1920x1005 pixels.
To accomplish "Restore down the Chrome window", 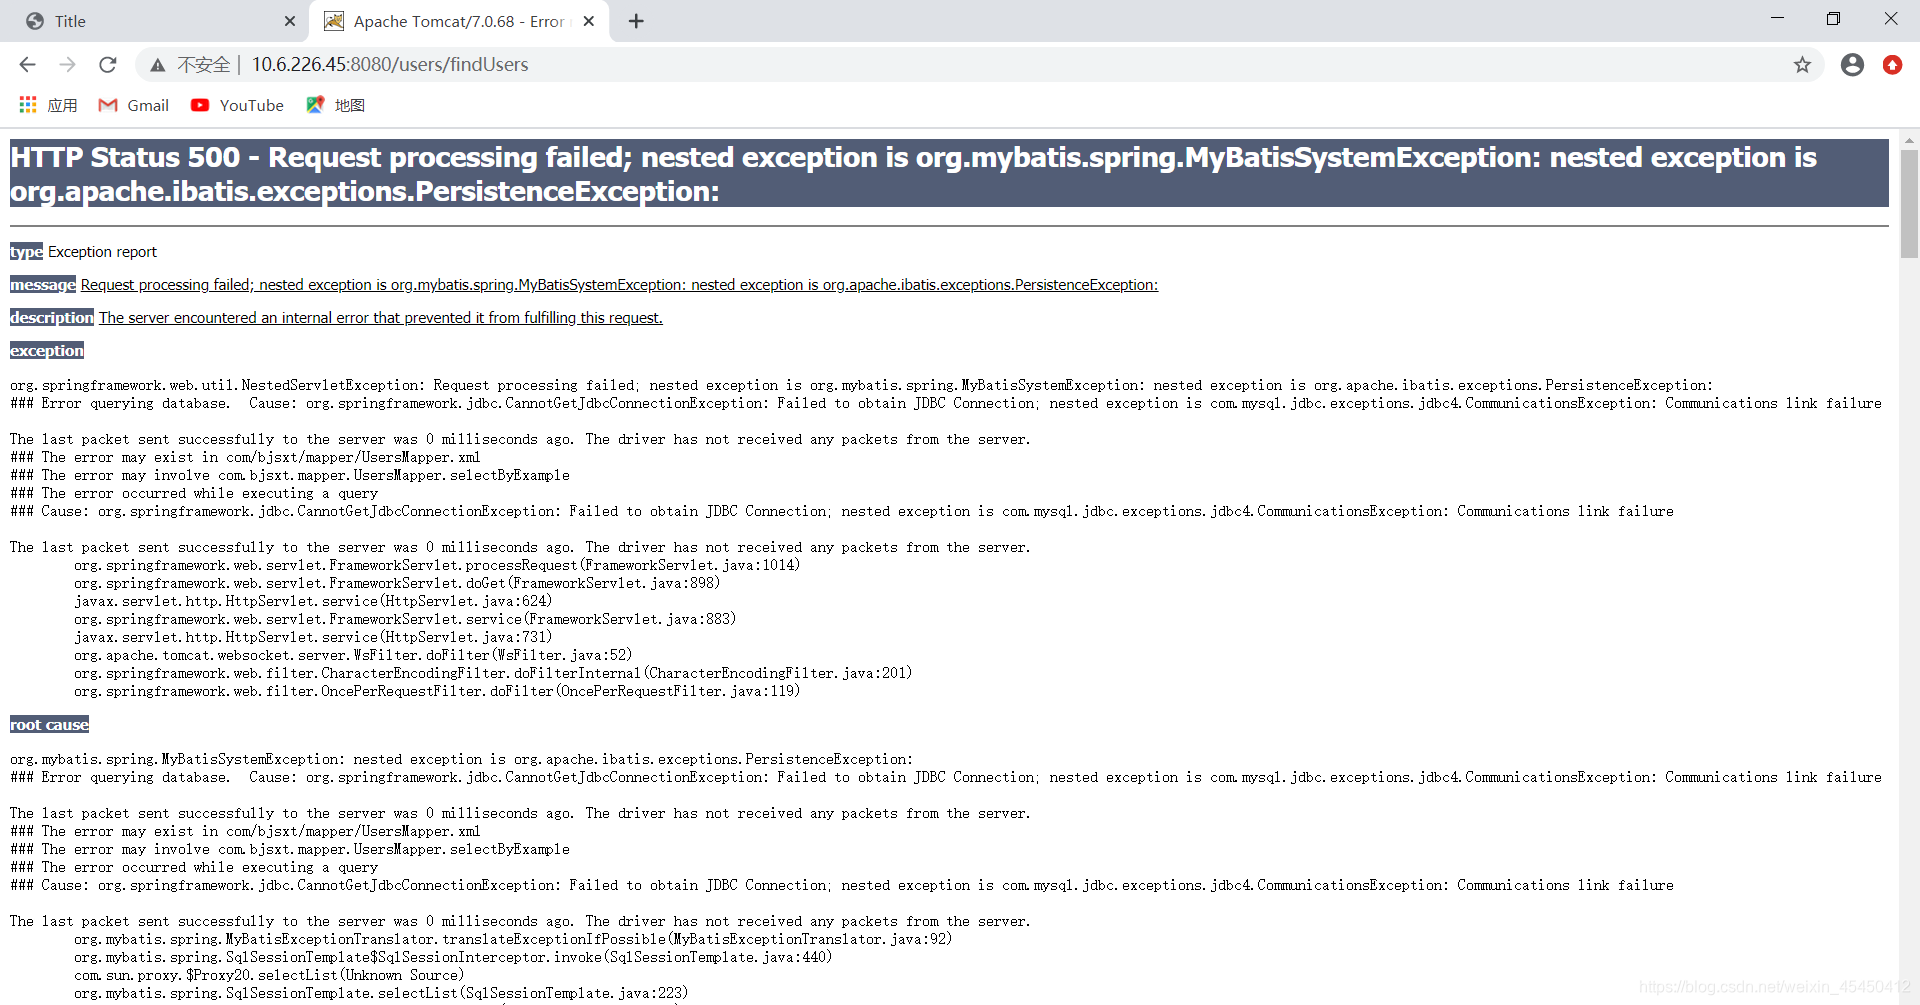I will (x=1833, y=19).
